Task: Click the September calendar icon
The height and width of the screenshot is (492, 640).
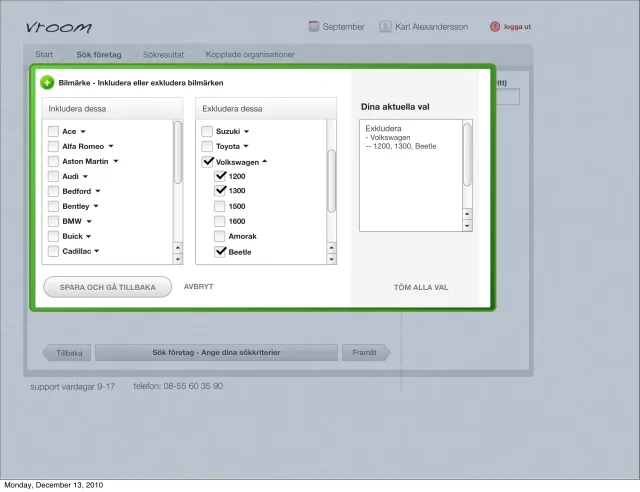Action: [x=313, y=27]
